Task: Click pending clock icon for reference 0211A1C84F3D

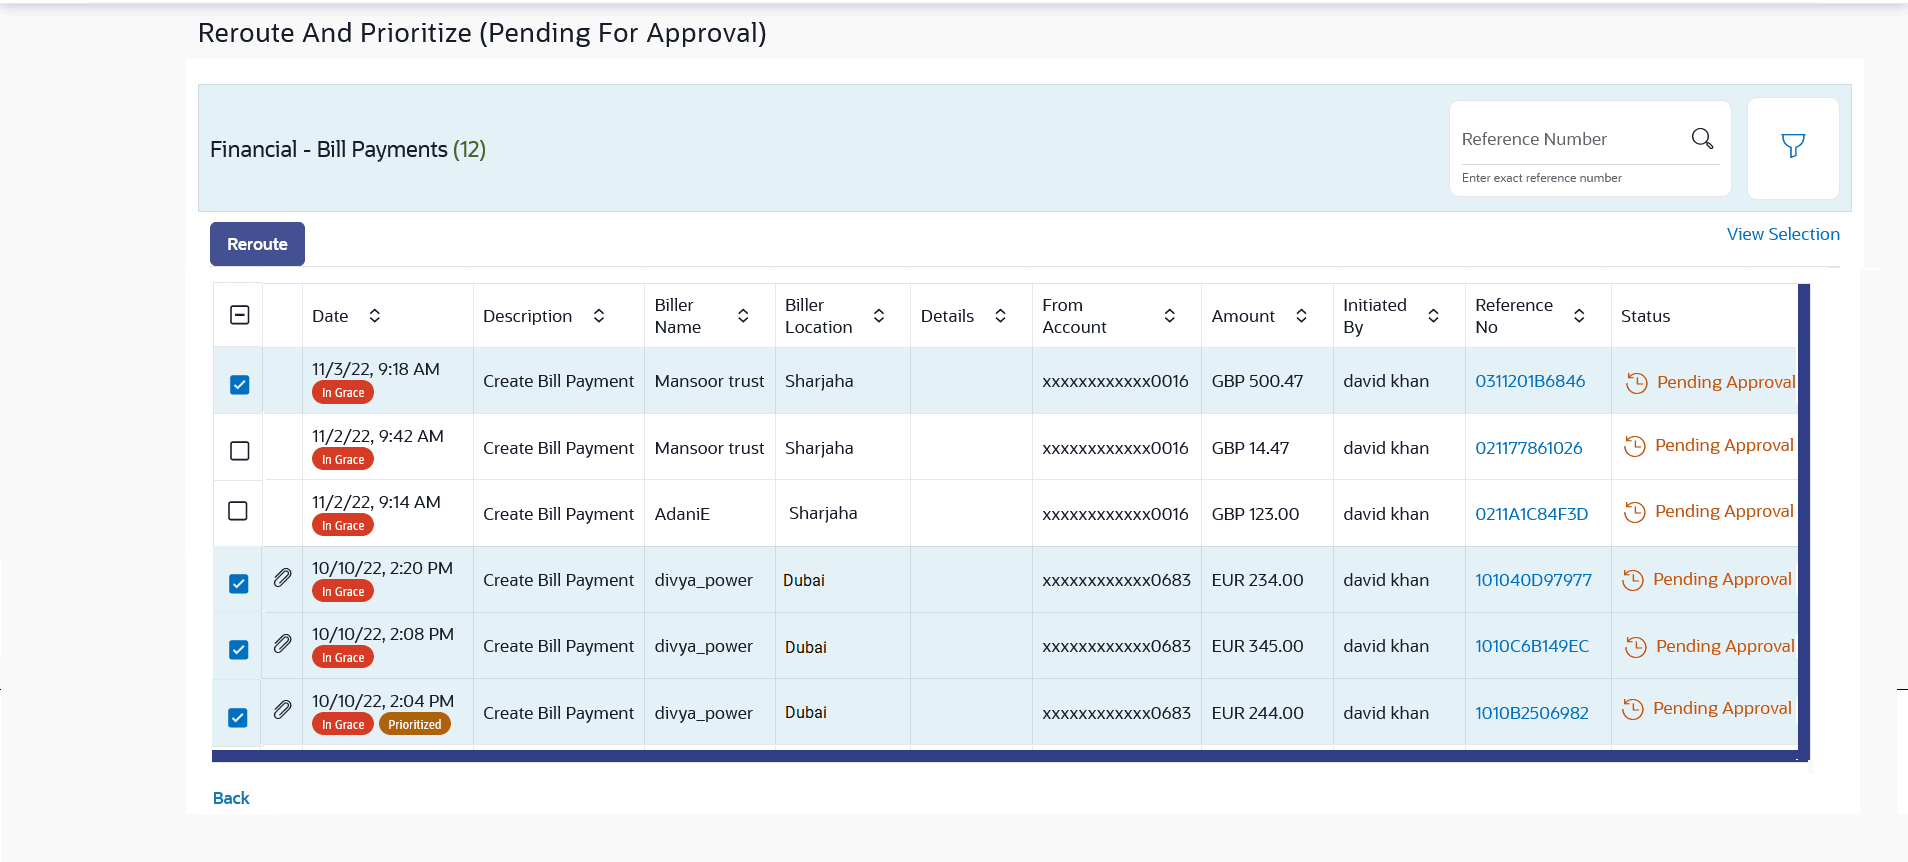Action: [x=1634, y=513]
